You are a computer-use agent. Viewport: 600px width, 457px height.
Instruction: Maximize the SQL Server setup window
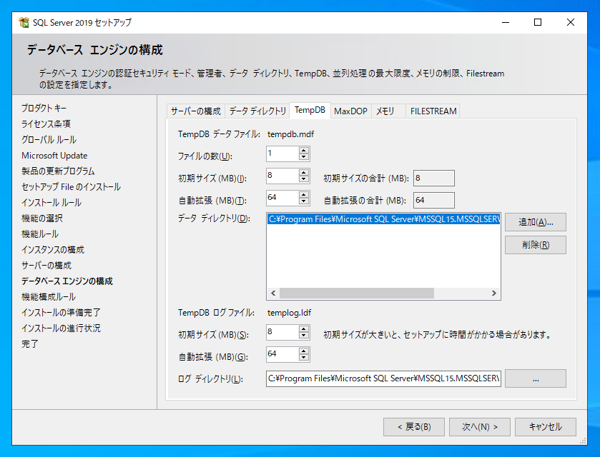pos(538,23)
